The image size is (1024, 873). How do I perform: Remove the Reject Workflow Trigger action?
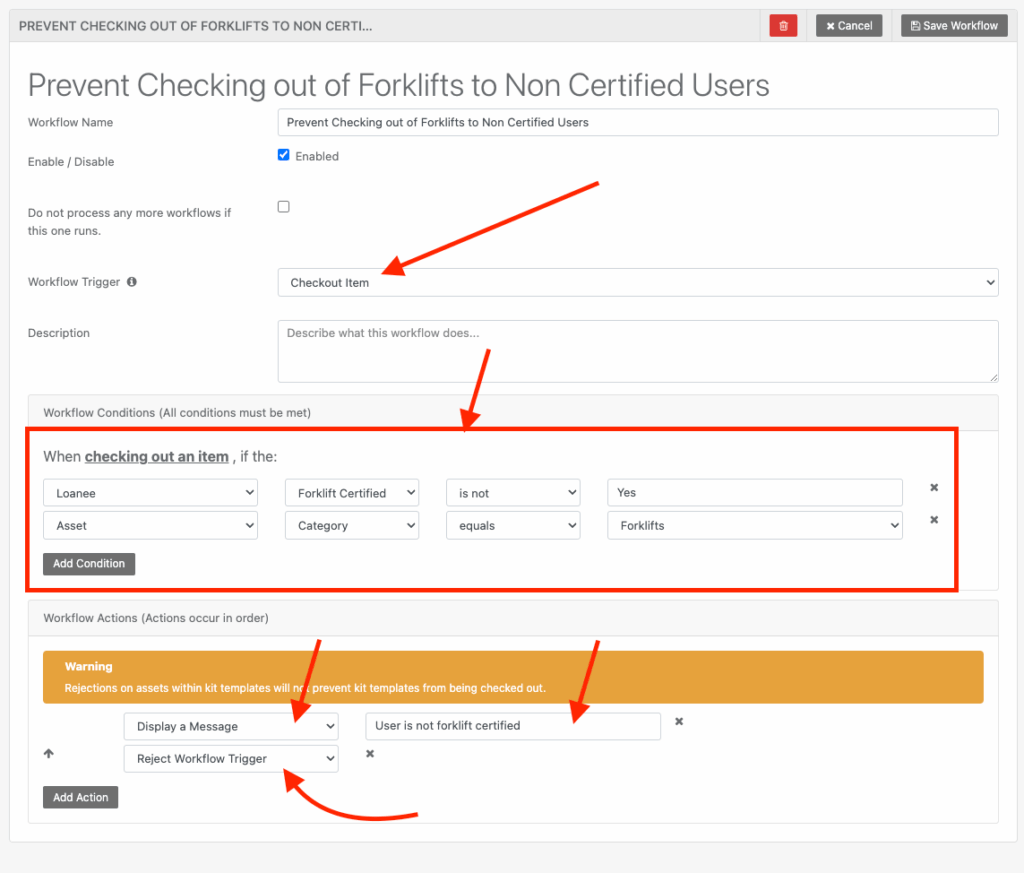click(x=370, y=753)
